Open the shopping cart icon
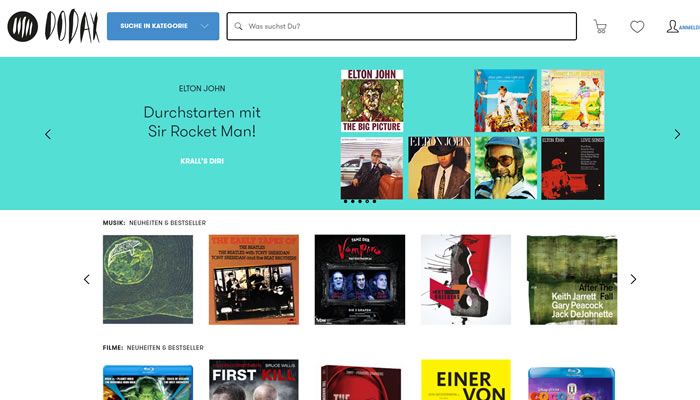 (x=600, y=26)
